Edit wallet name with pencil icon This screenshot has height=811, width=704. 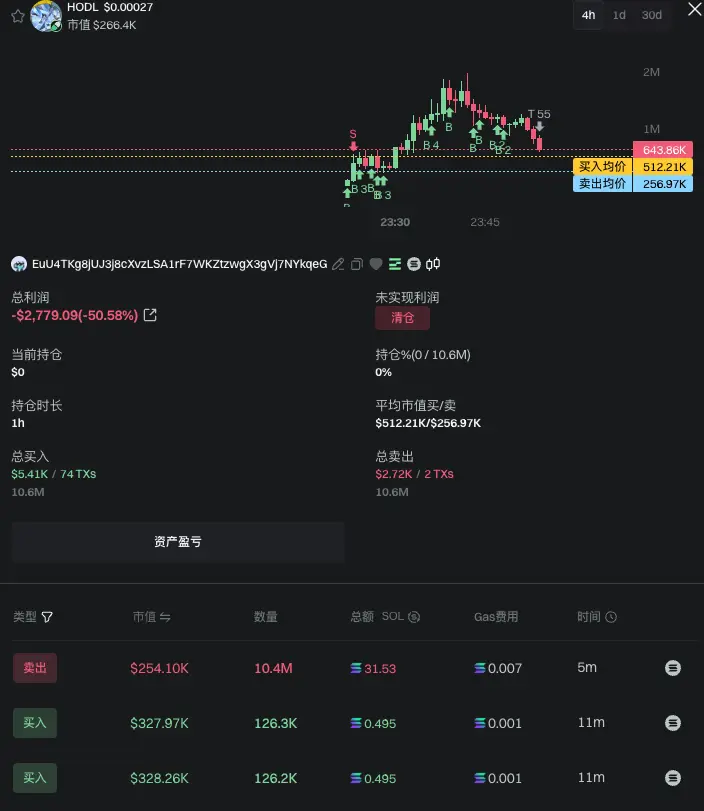click(x=338, y=264)
